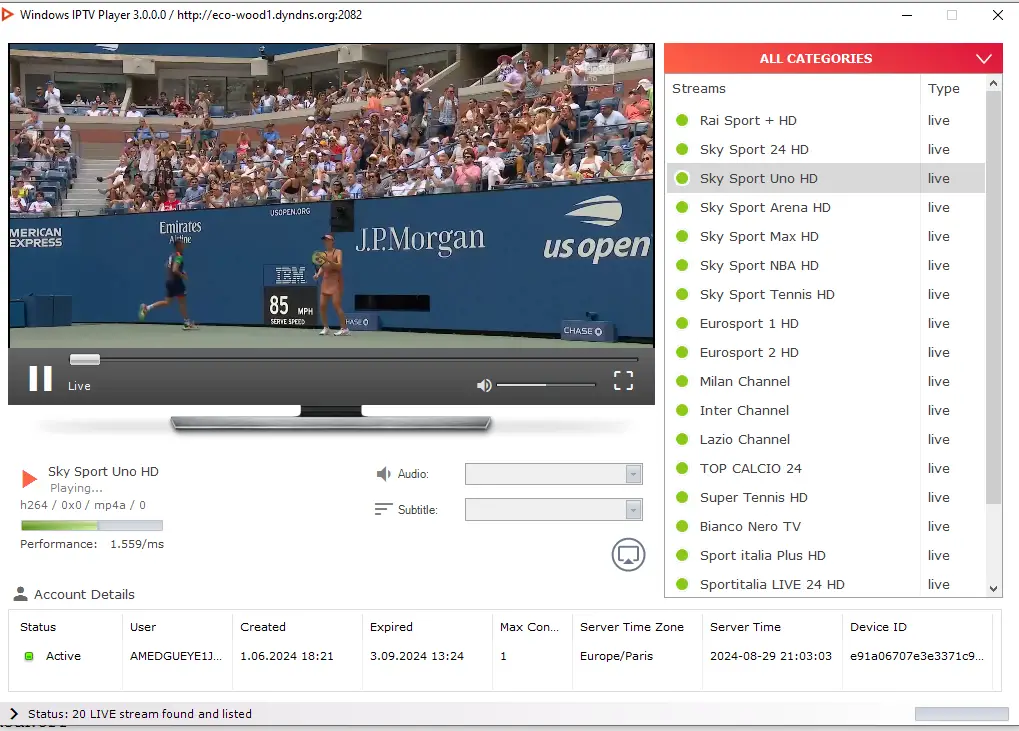Mute the player volume speaker icon

coord(484,385)
